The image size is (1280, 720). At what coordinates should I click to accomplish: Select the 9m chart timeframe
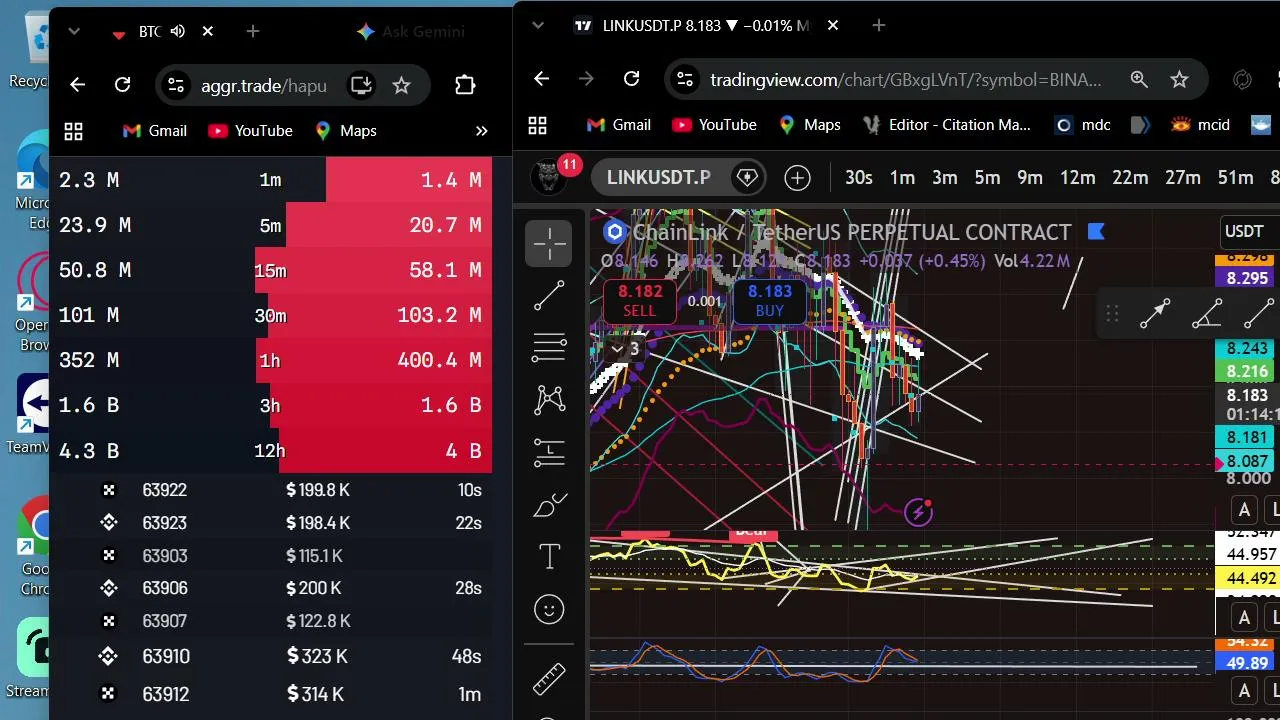[x=1030, y=178]
